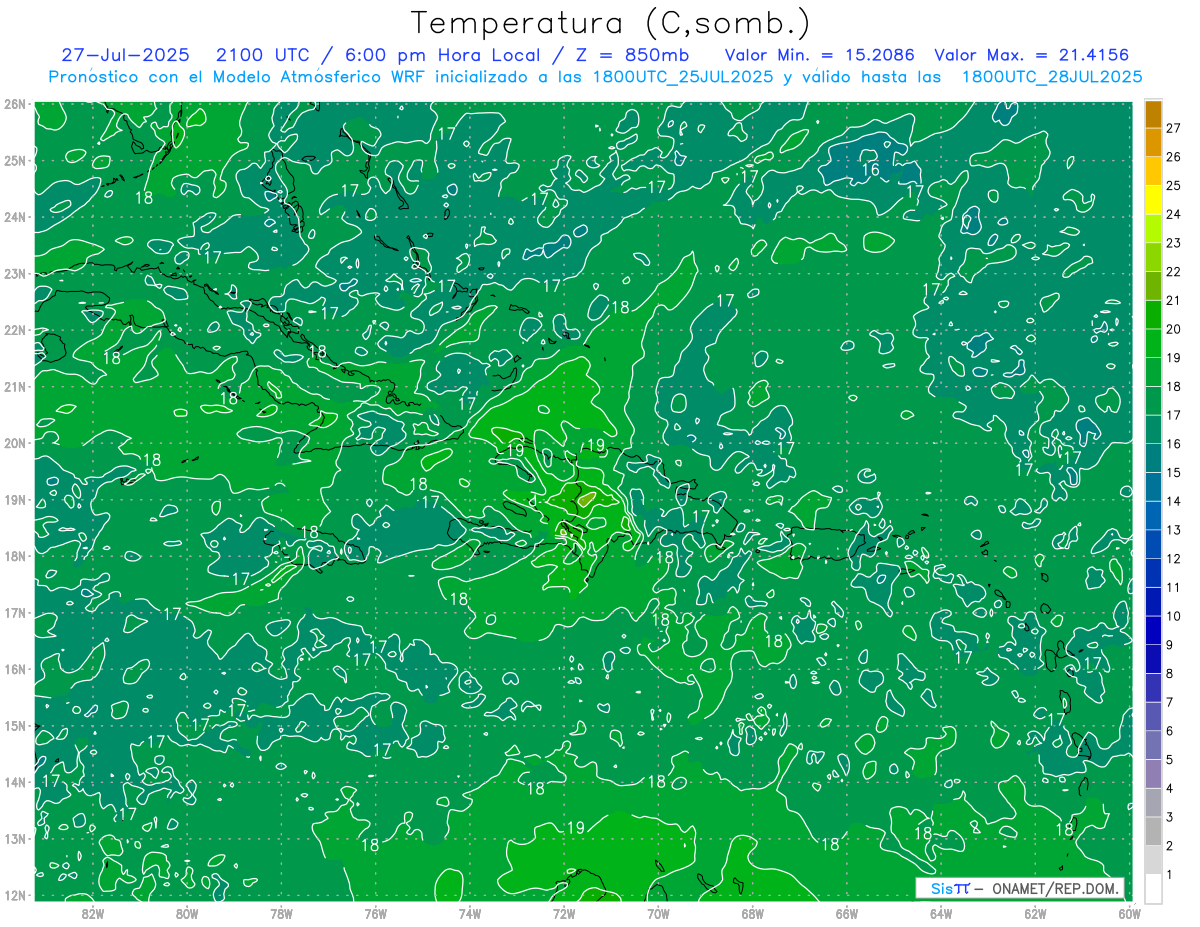Click the '76W' longitude axis label
This screenshot has height=927, width=1200.
click(x=375, y=912)
